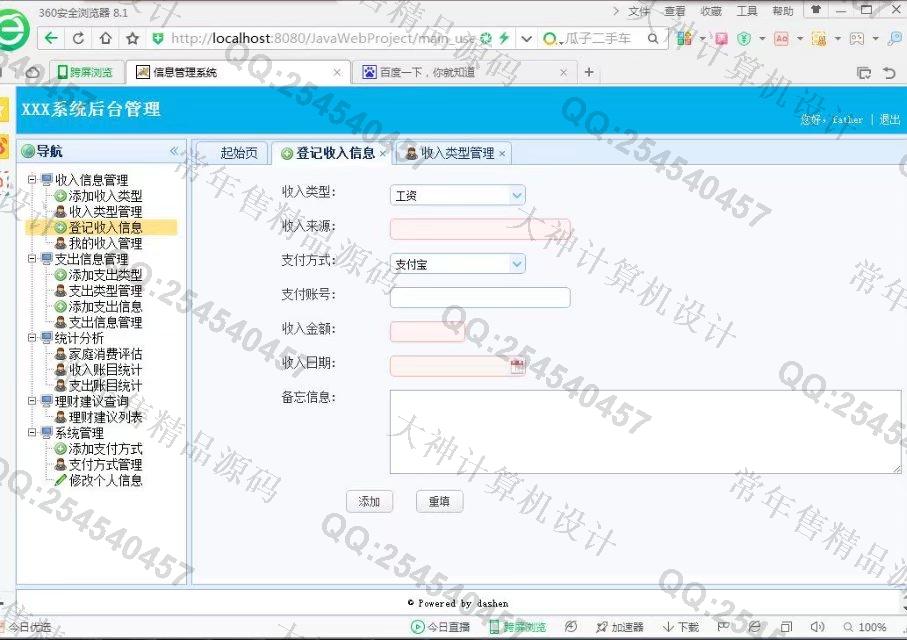Click the search magnifier in browser search box

pos(653,38)
